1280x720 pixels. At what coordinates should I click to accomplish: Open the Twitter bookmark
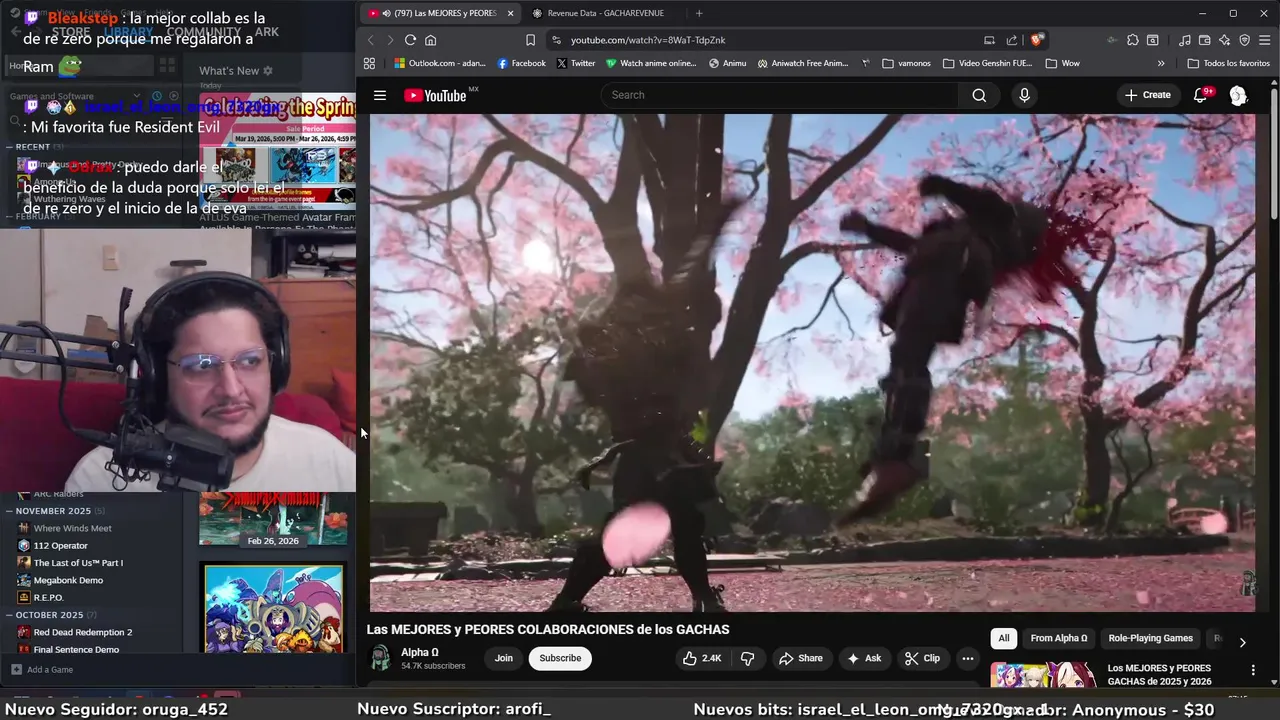[x=575, y=63]
